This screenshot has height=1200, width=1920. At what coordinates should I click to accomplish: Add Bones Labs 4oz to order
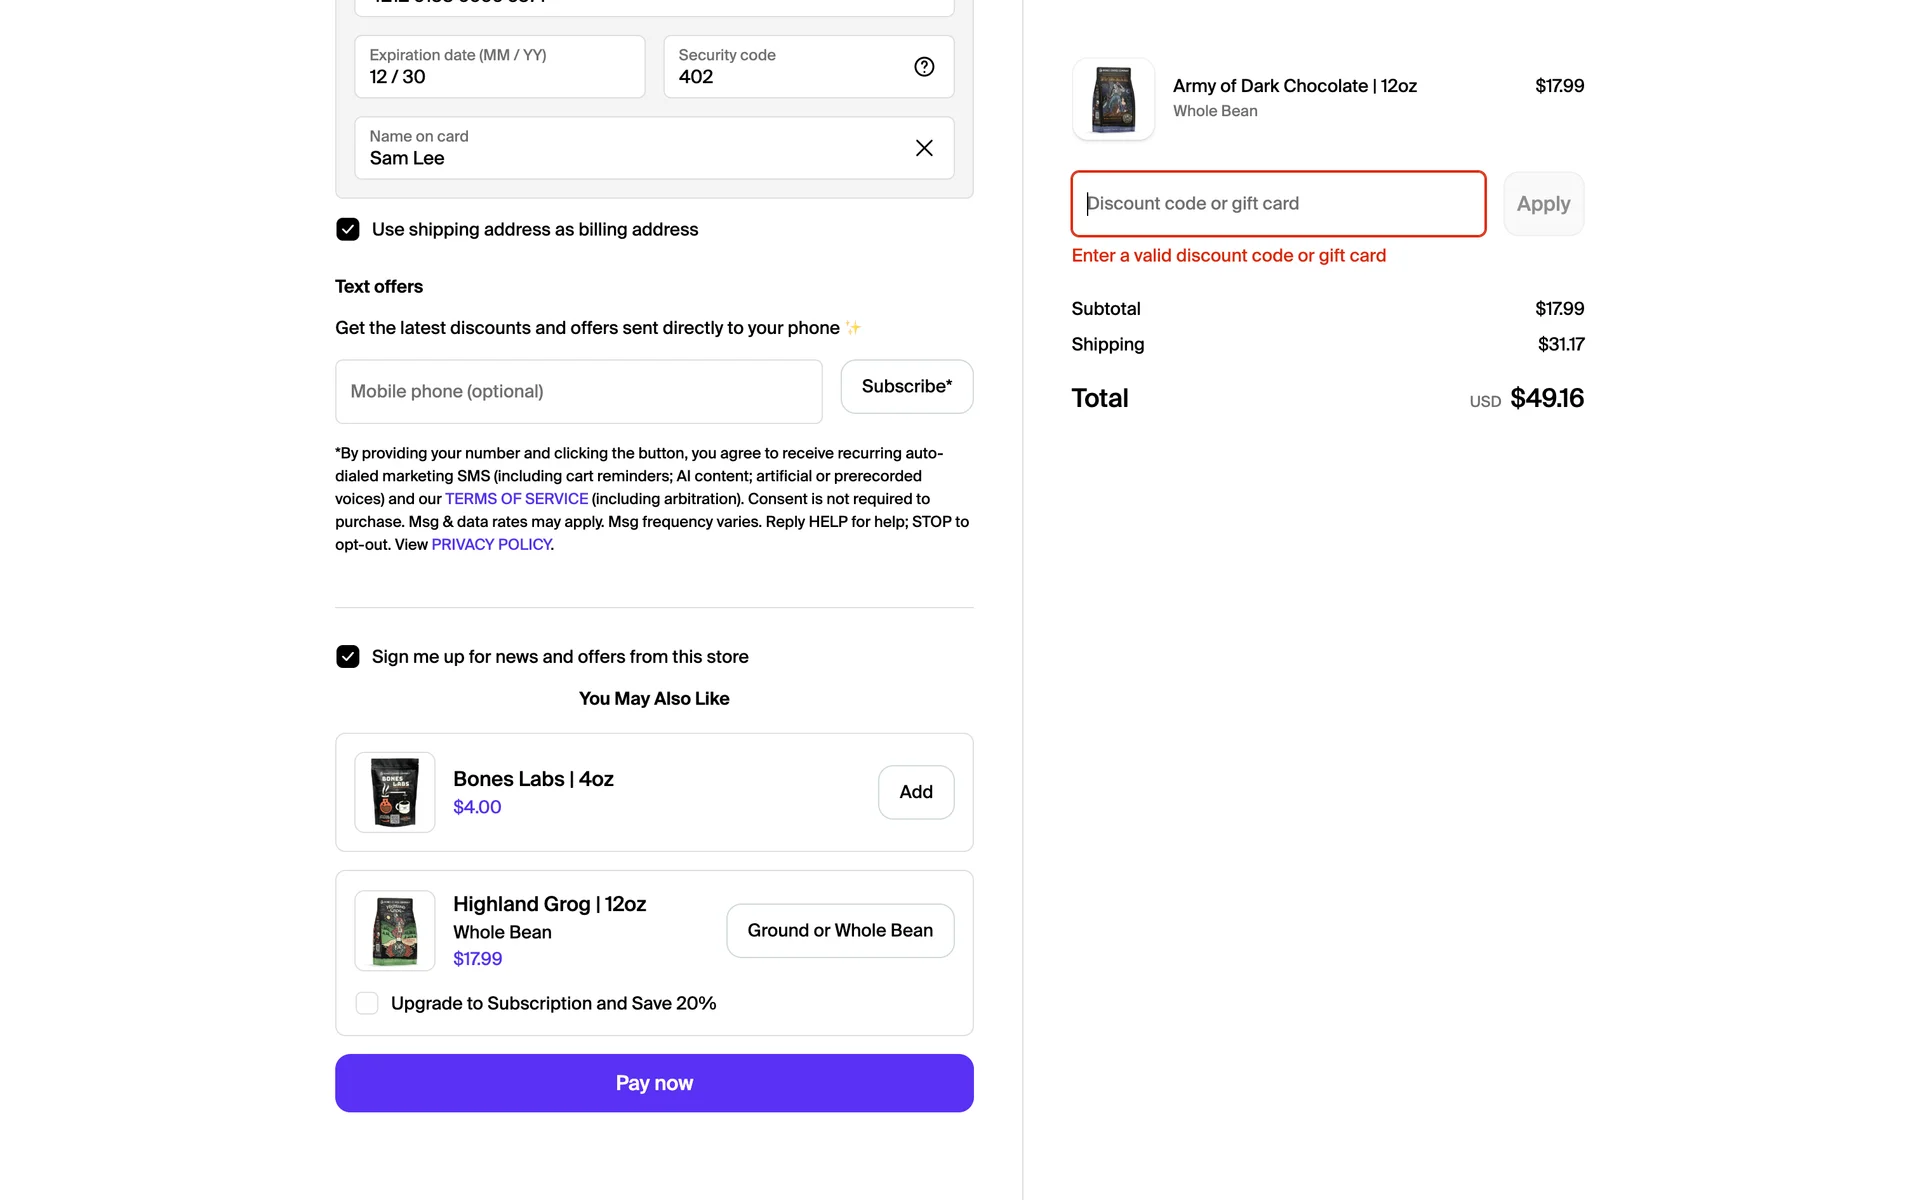pyautogui.click(x=915, y=792)
